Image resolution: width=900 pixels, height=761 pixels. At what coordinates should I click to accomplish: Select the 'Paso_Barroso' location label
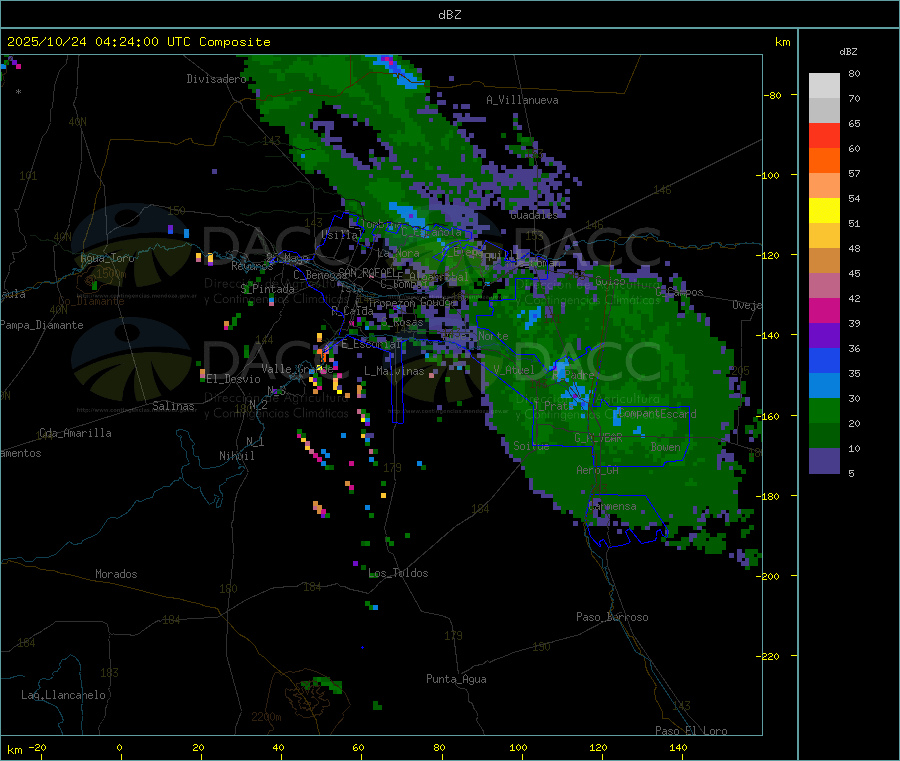click(x=612, y=618)
